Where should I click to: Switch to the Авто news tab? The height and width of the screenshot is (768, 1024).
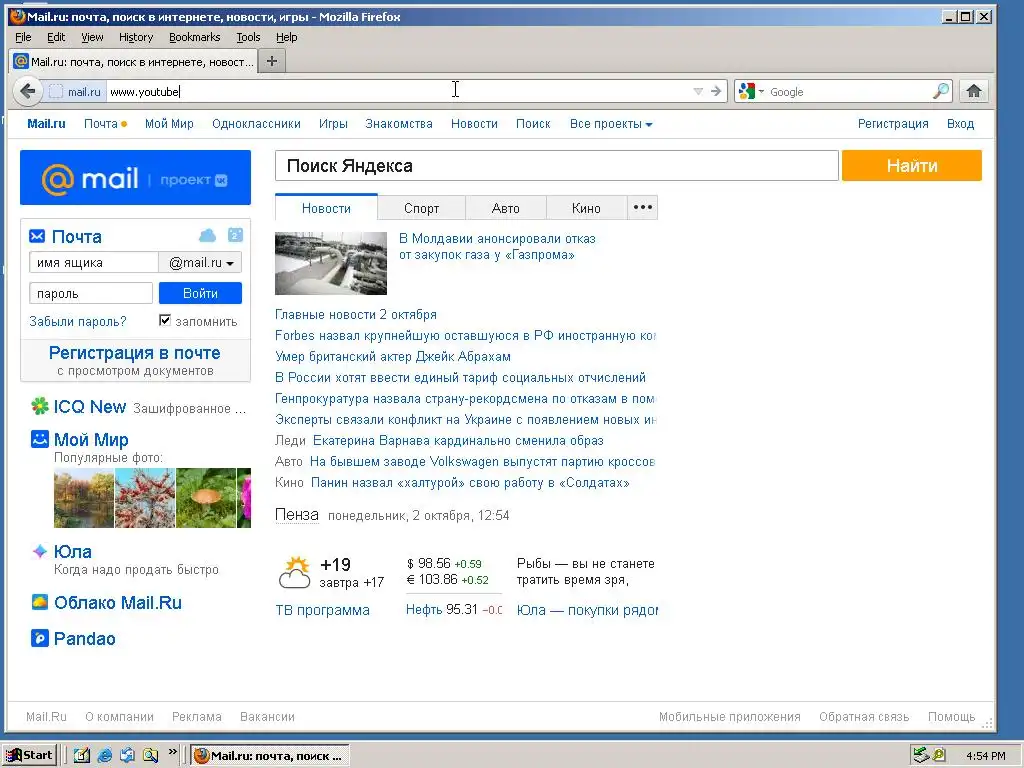click(x=505, y=208)
